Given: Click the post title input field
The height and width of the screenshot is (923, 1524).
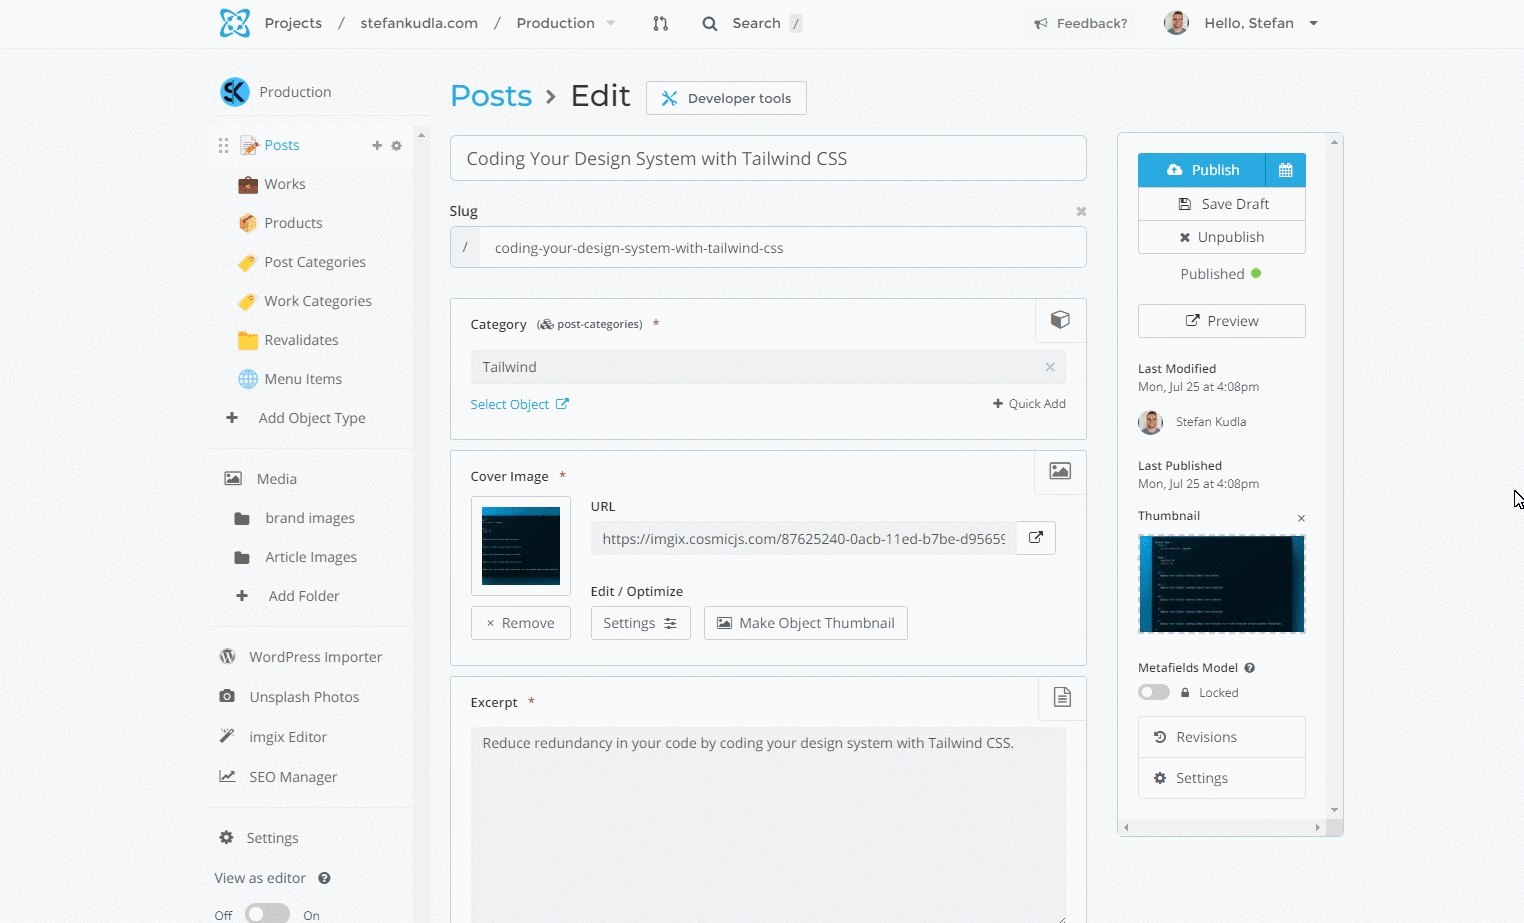Looking at the screenshot, I should point(768,158).
